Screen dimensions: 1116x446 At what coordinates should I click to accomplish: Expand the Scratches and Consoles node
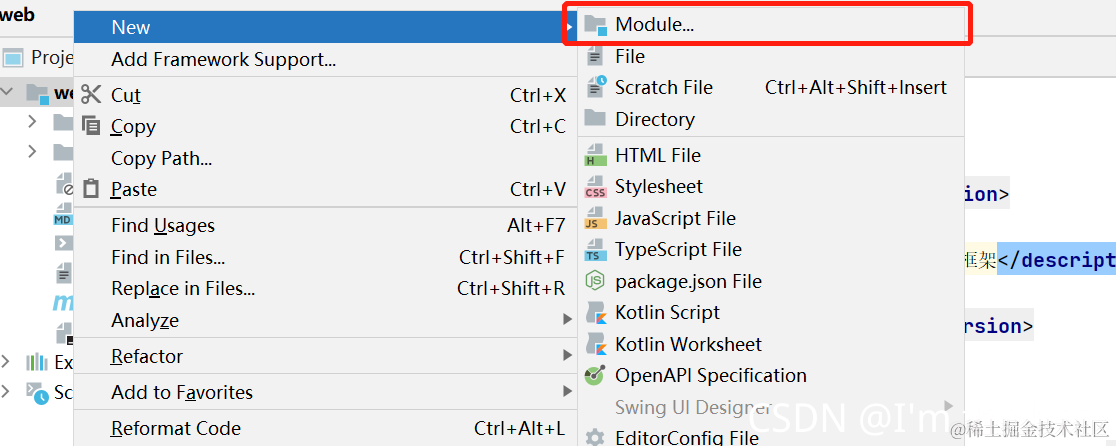[6, 391]
